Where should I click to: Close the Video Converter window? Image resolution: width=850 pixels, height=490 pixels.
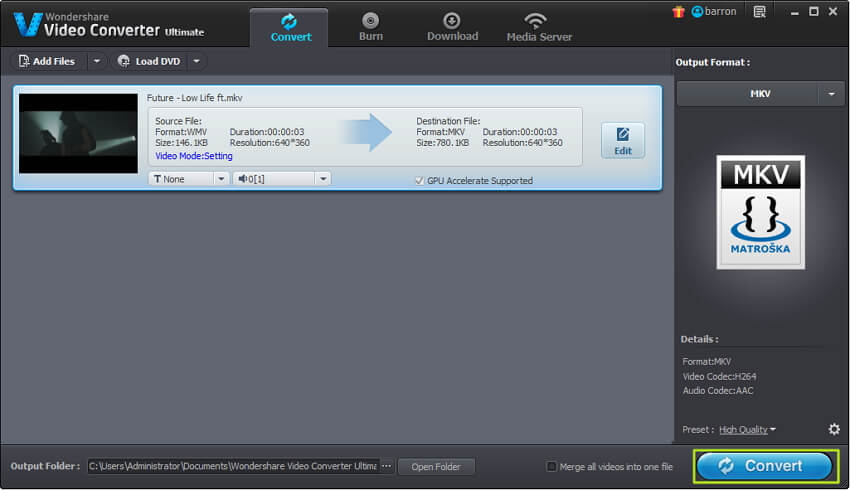click(833, 11)
